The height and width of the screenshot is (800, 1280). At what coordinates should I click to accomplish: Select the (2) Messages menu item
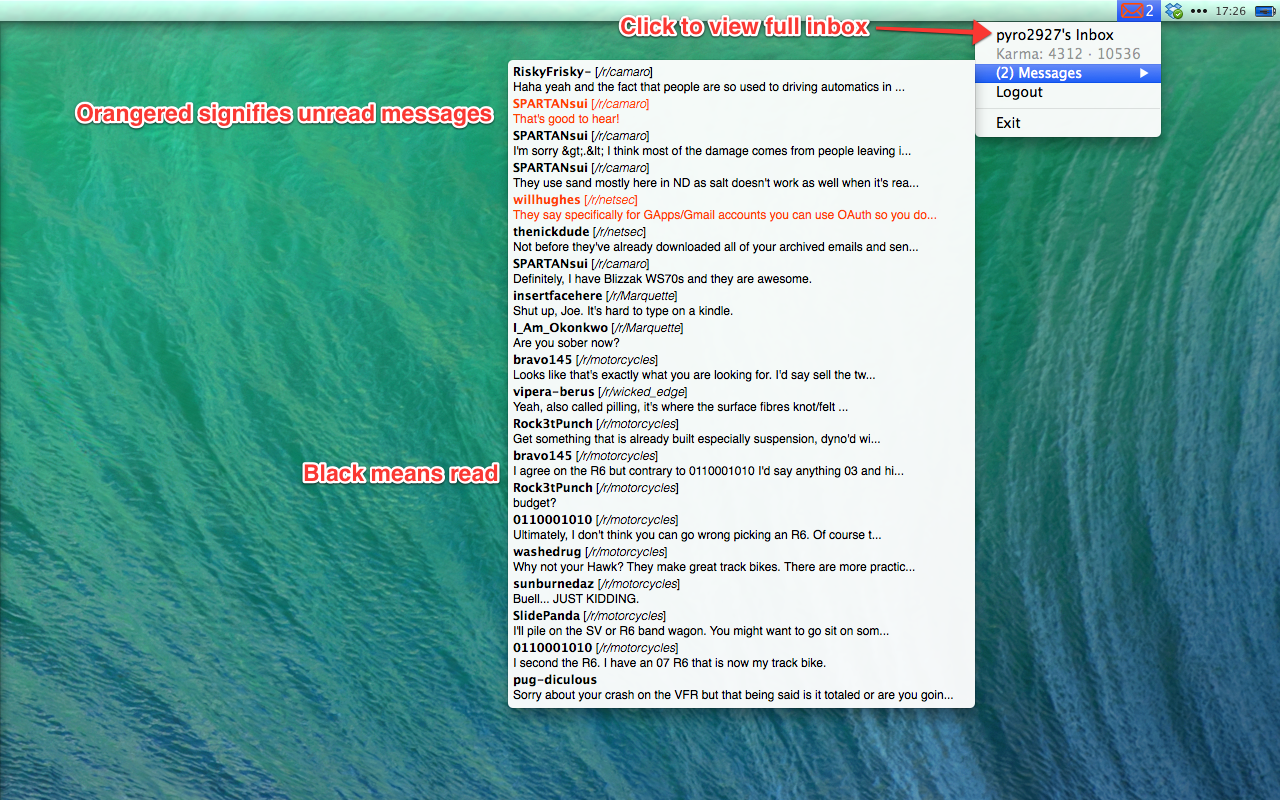1039,73
